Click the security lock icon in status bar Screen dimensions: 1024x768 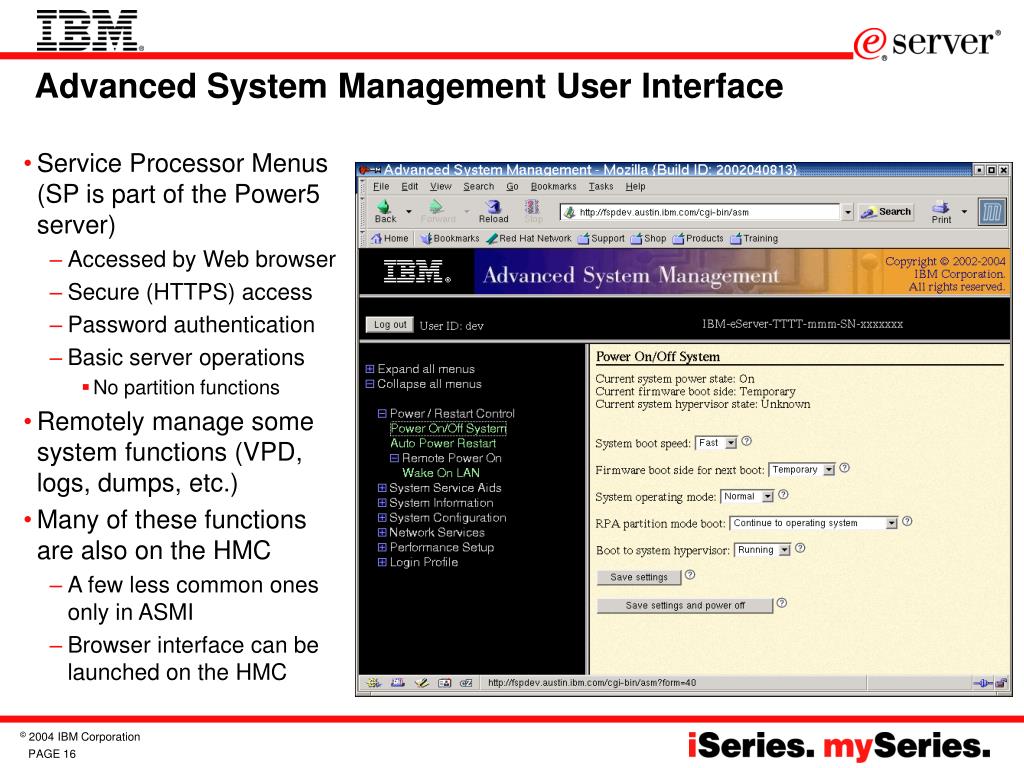click(x=1001, y=683)
